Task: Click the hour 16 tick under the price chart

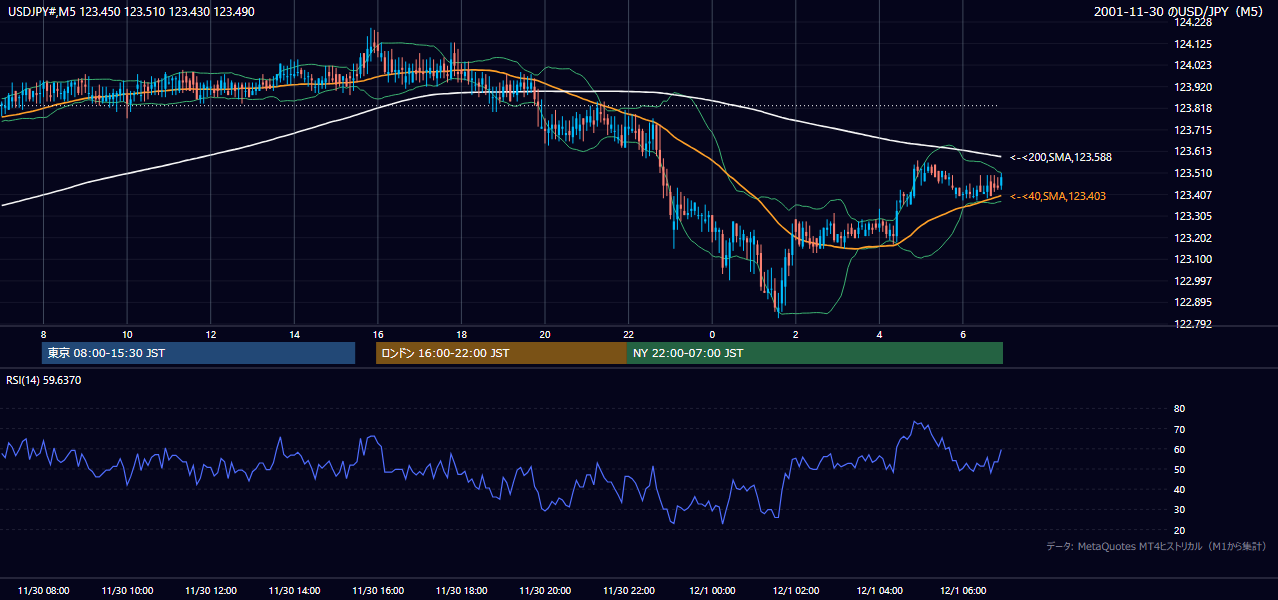Action: coord(378,334)
